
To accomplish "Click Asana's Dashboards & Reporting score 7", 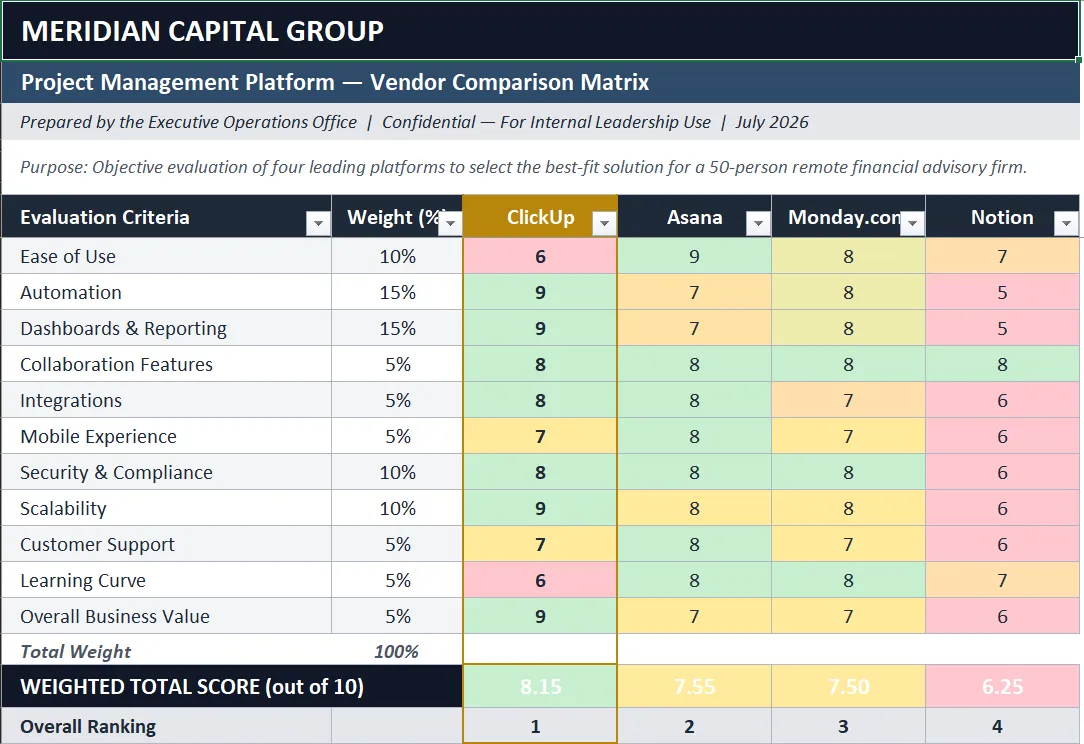I will coord(694,328).
